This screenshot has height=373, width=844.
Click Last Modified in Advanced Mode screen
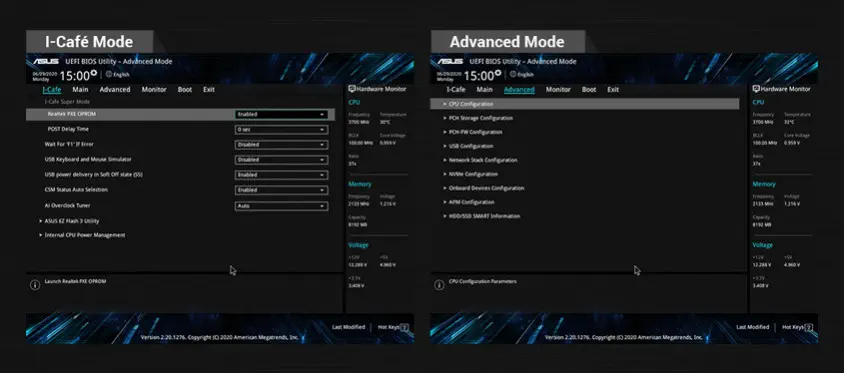[x=752, y=327]
